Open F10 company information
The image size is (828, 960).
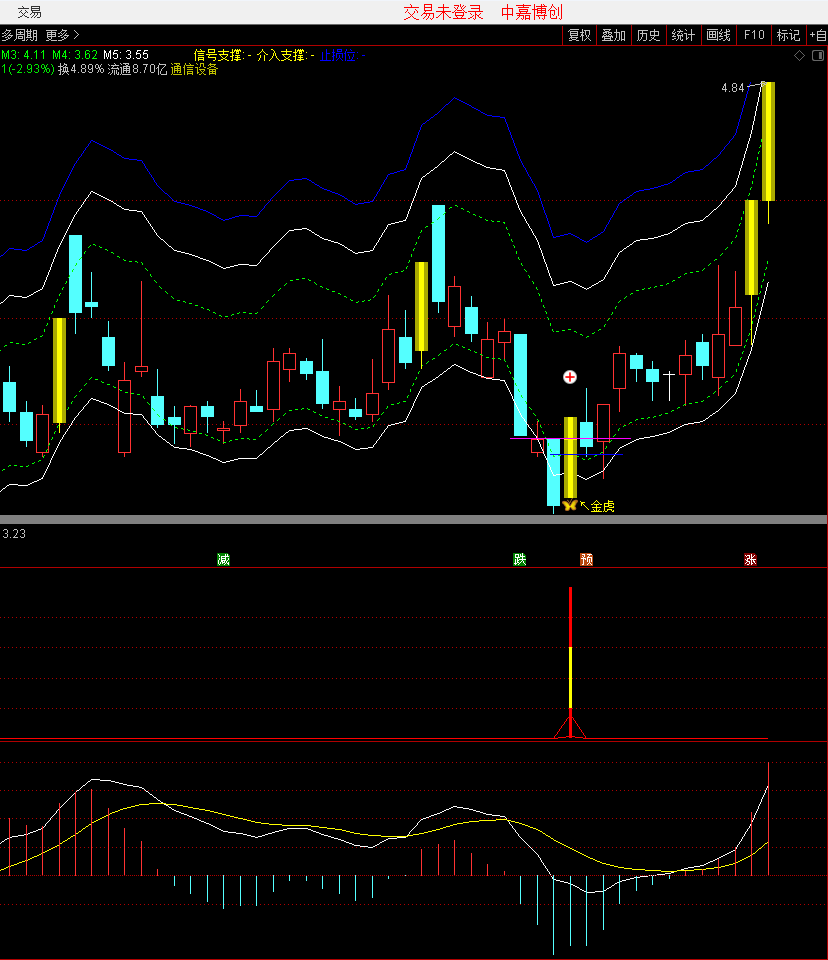(x=753, y=35)
